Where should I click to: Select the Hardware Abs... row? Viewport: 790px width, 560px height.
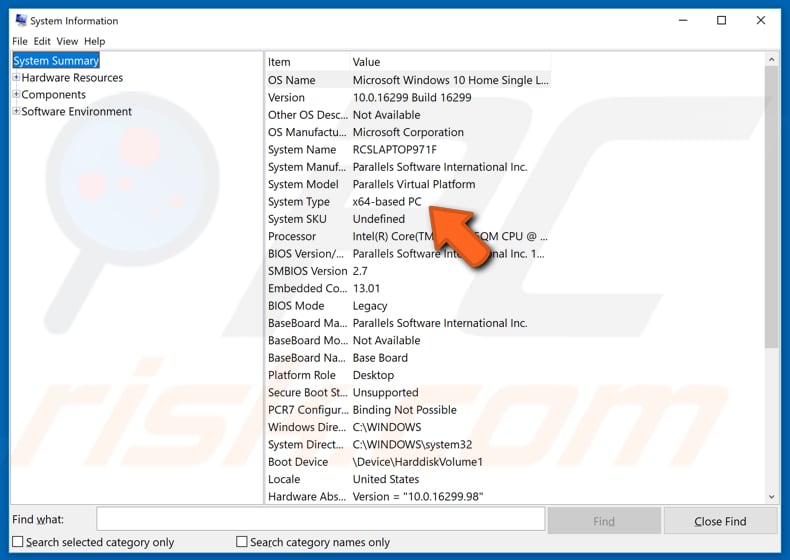click(408, 496)
